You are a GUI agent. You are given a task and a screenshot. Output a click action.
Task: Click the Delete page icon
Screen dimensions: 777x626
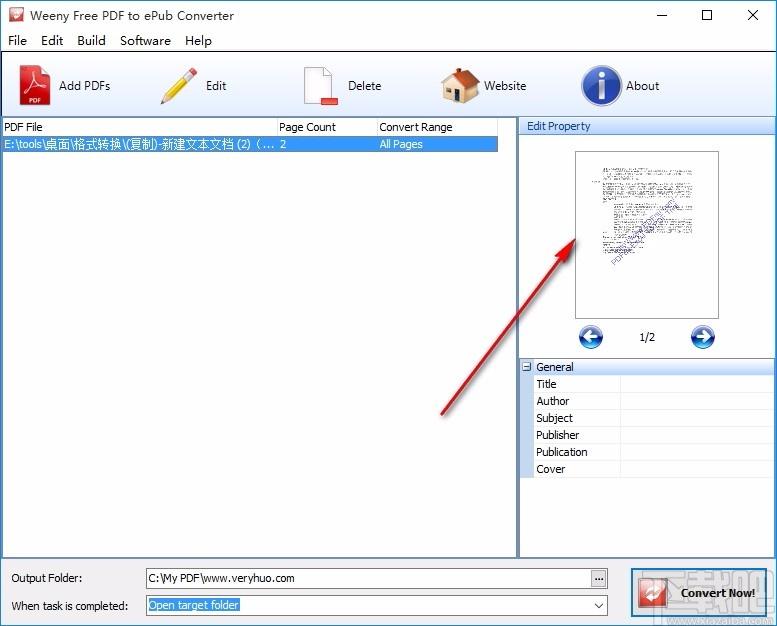point(319,86)
